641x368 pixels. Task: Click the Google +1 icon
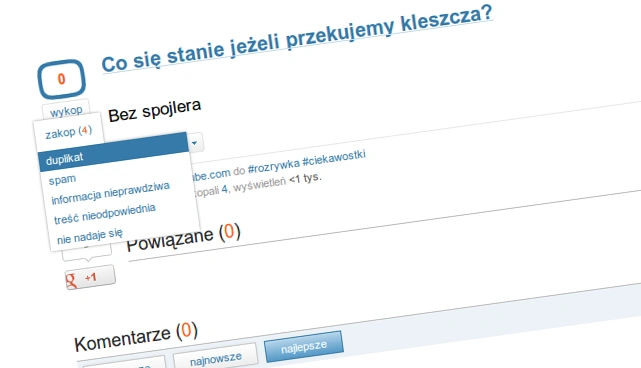[90, 278]
